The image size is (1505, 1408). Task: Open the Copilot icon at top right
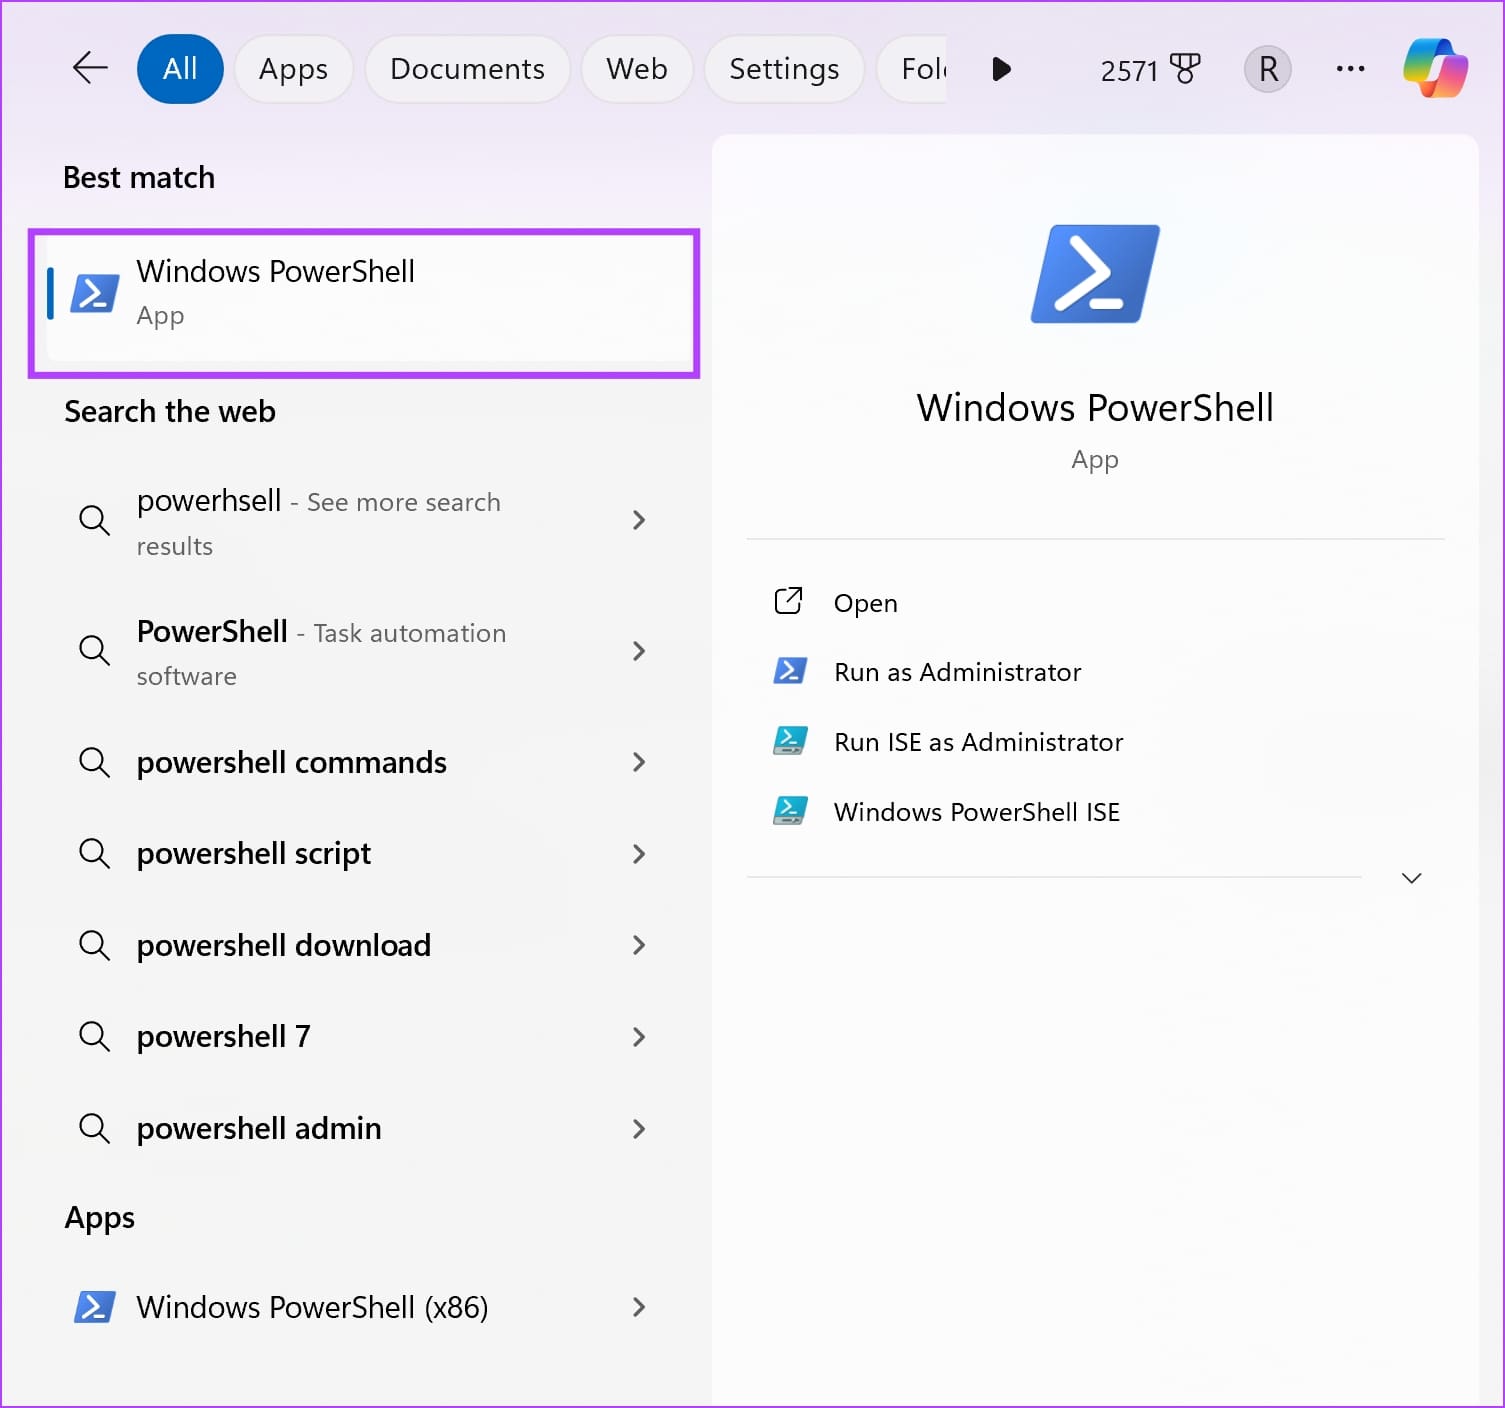pyautogui.click(x=1435, y=68)
